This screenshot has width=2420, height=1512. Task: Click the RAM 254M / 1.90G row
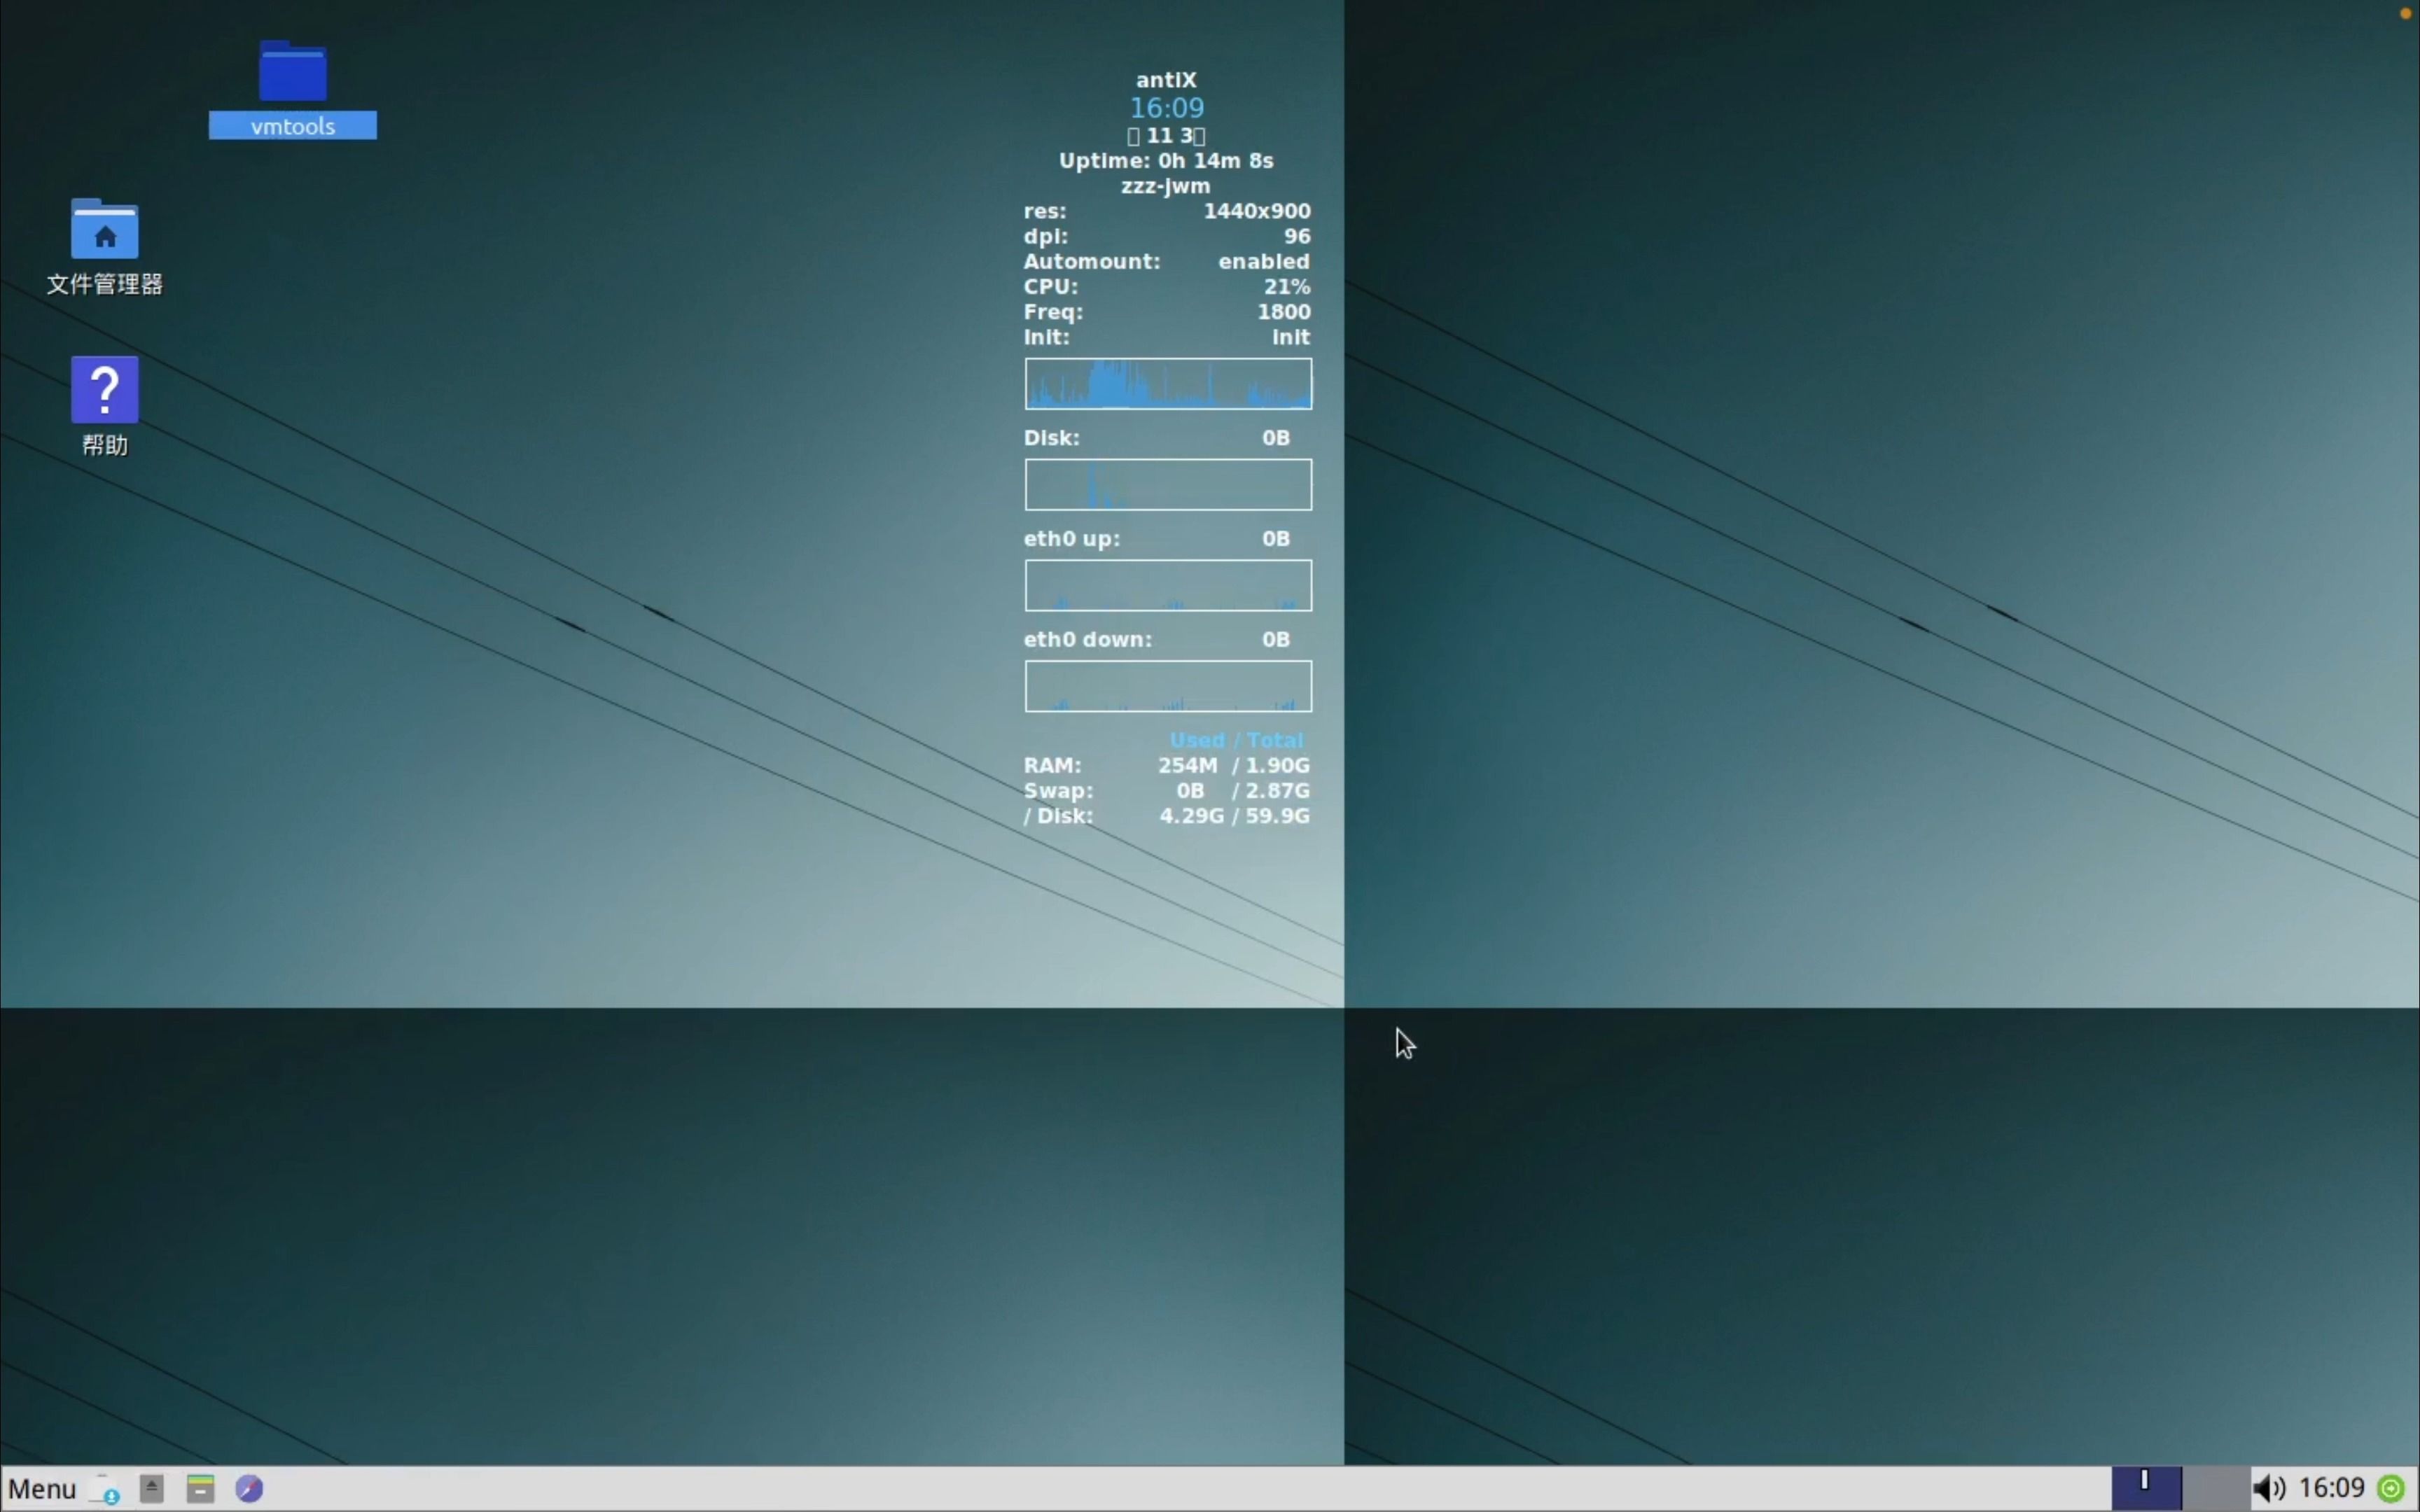1167,765
